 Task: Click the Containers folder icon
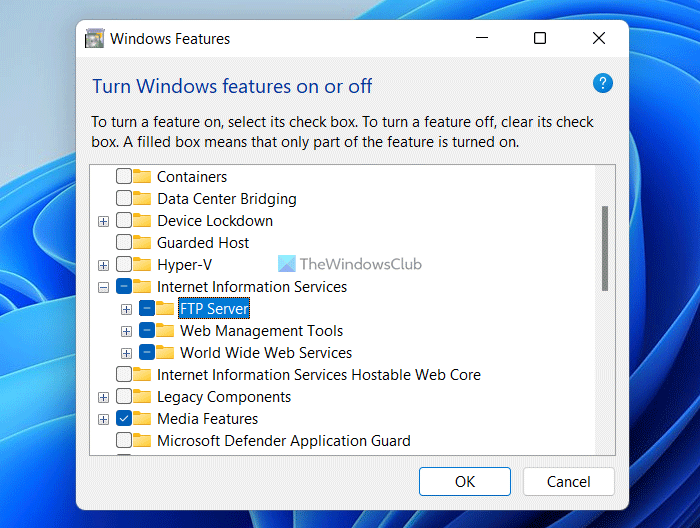(142, 176)
